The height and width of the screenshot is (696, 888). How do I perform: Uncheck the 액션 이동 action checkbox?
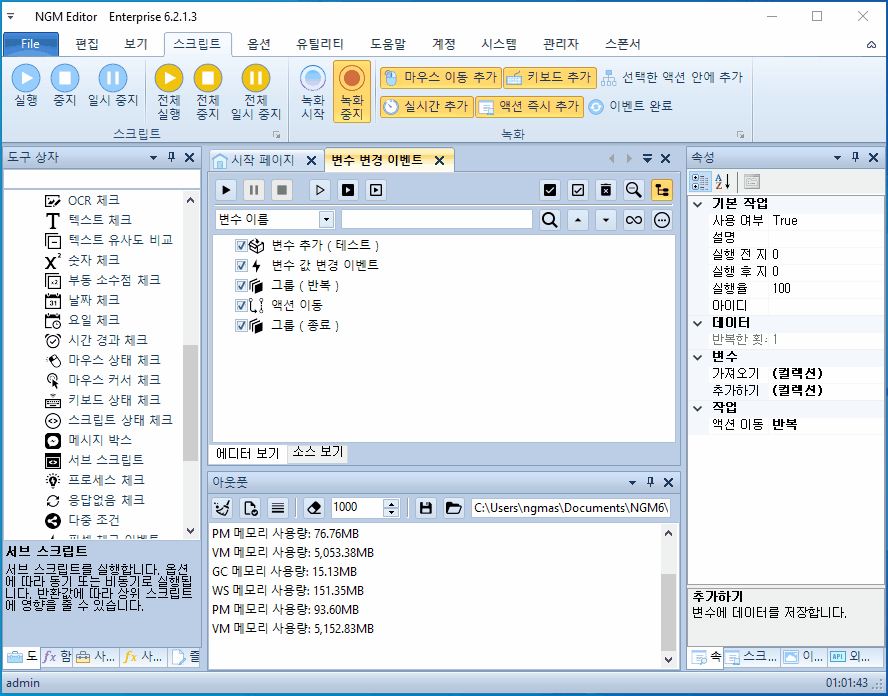click(241, 306)
